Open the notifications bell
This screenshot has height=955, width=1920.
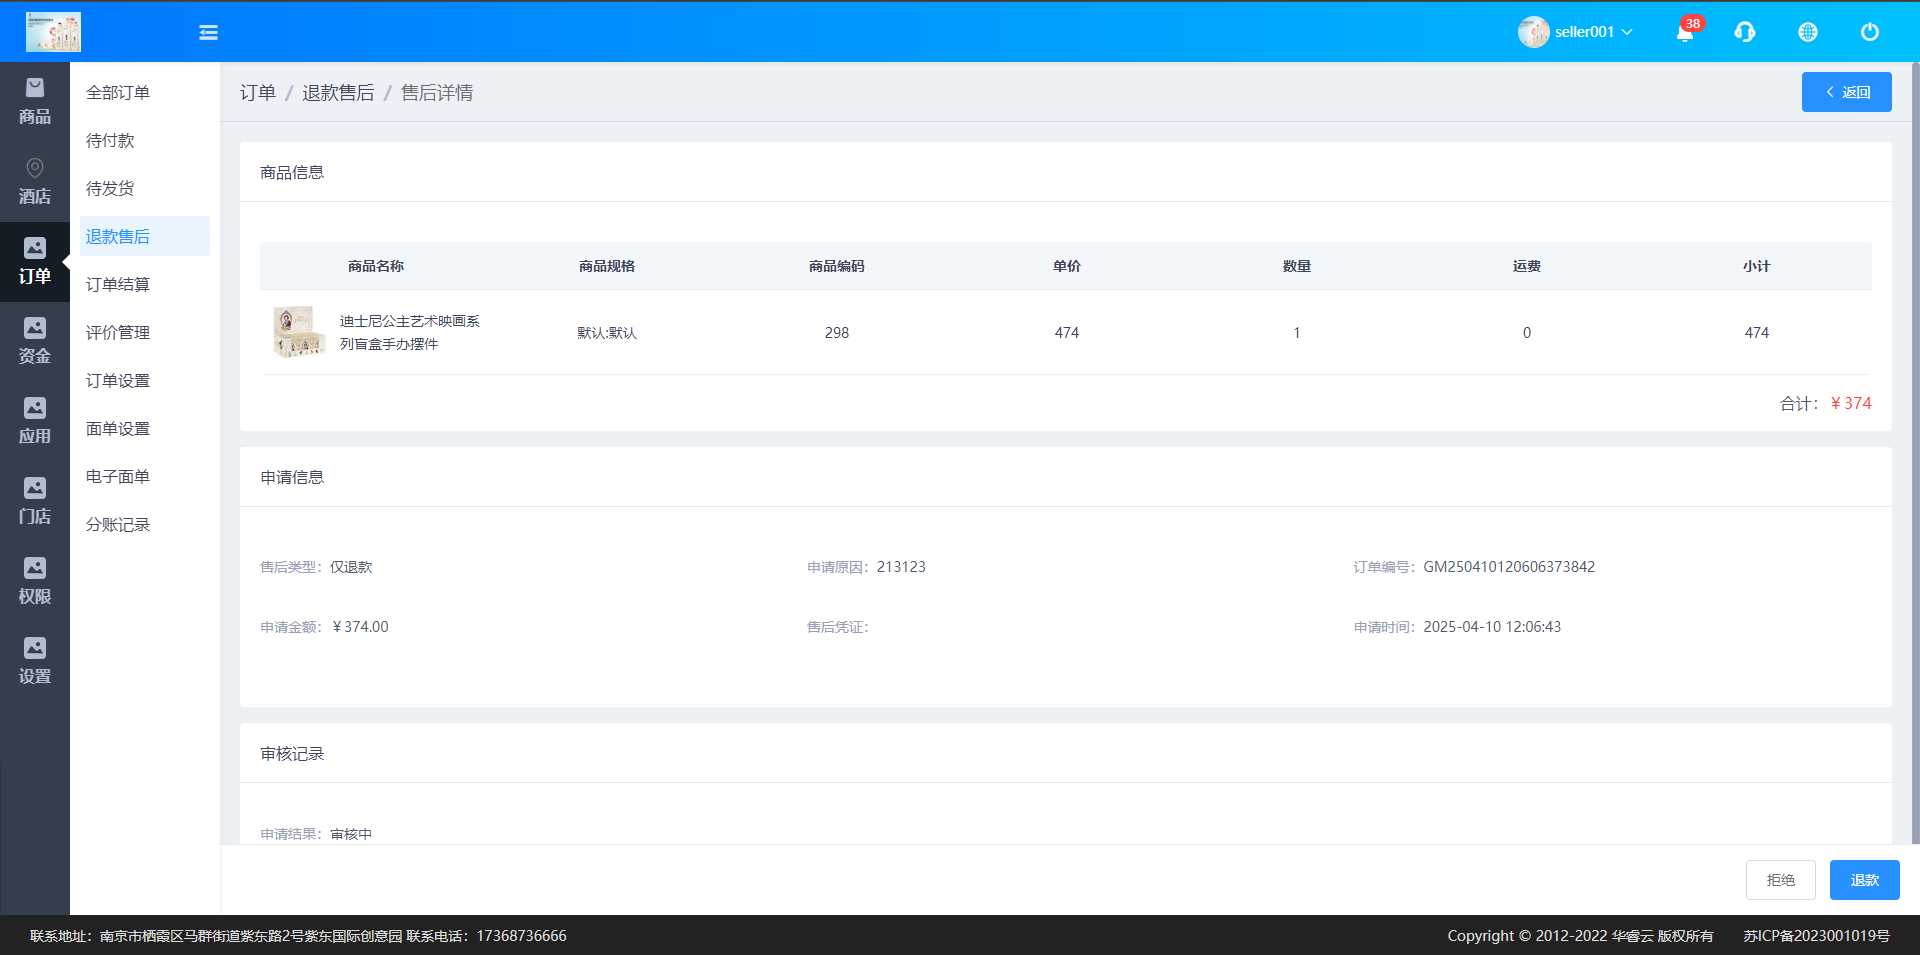(1685, 32)
